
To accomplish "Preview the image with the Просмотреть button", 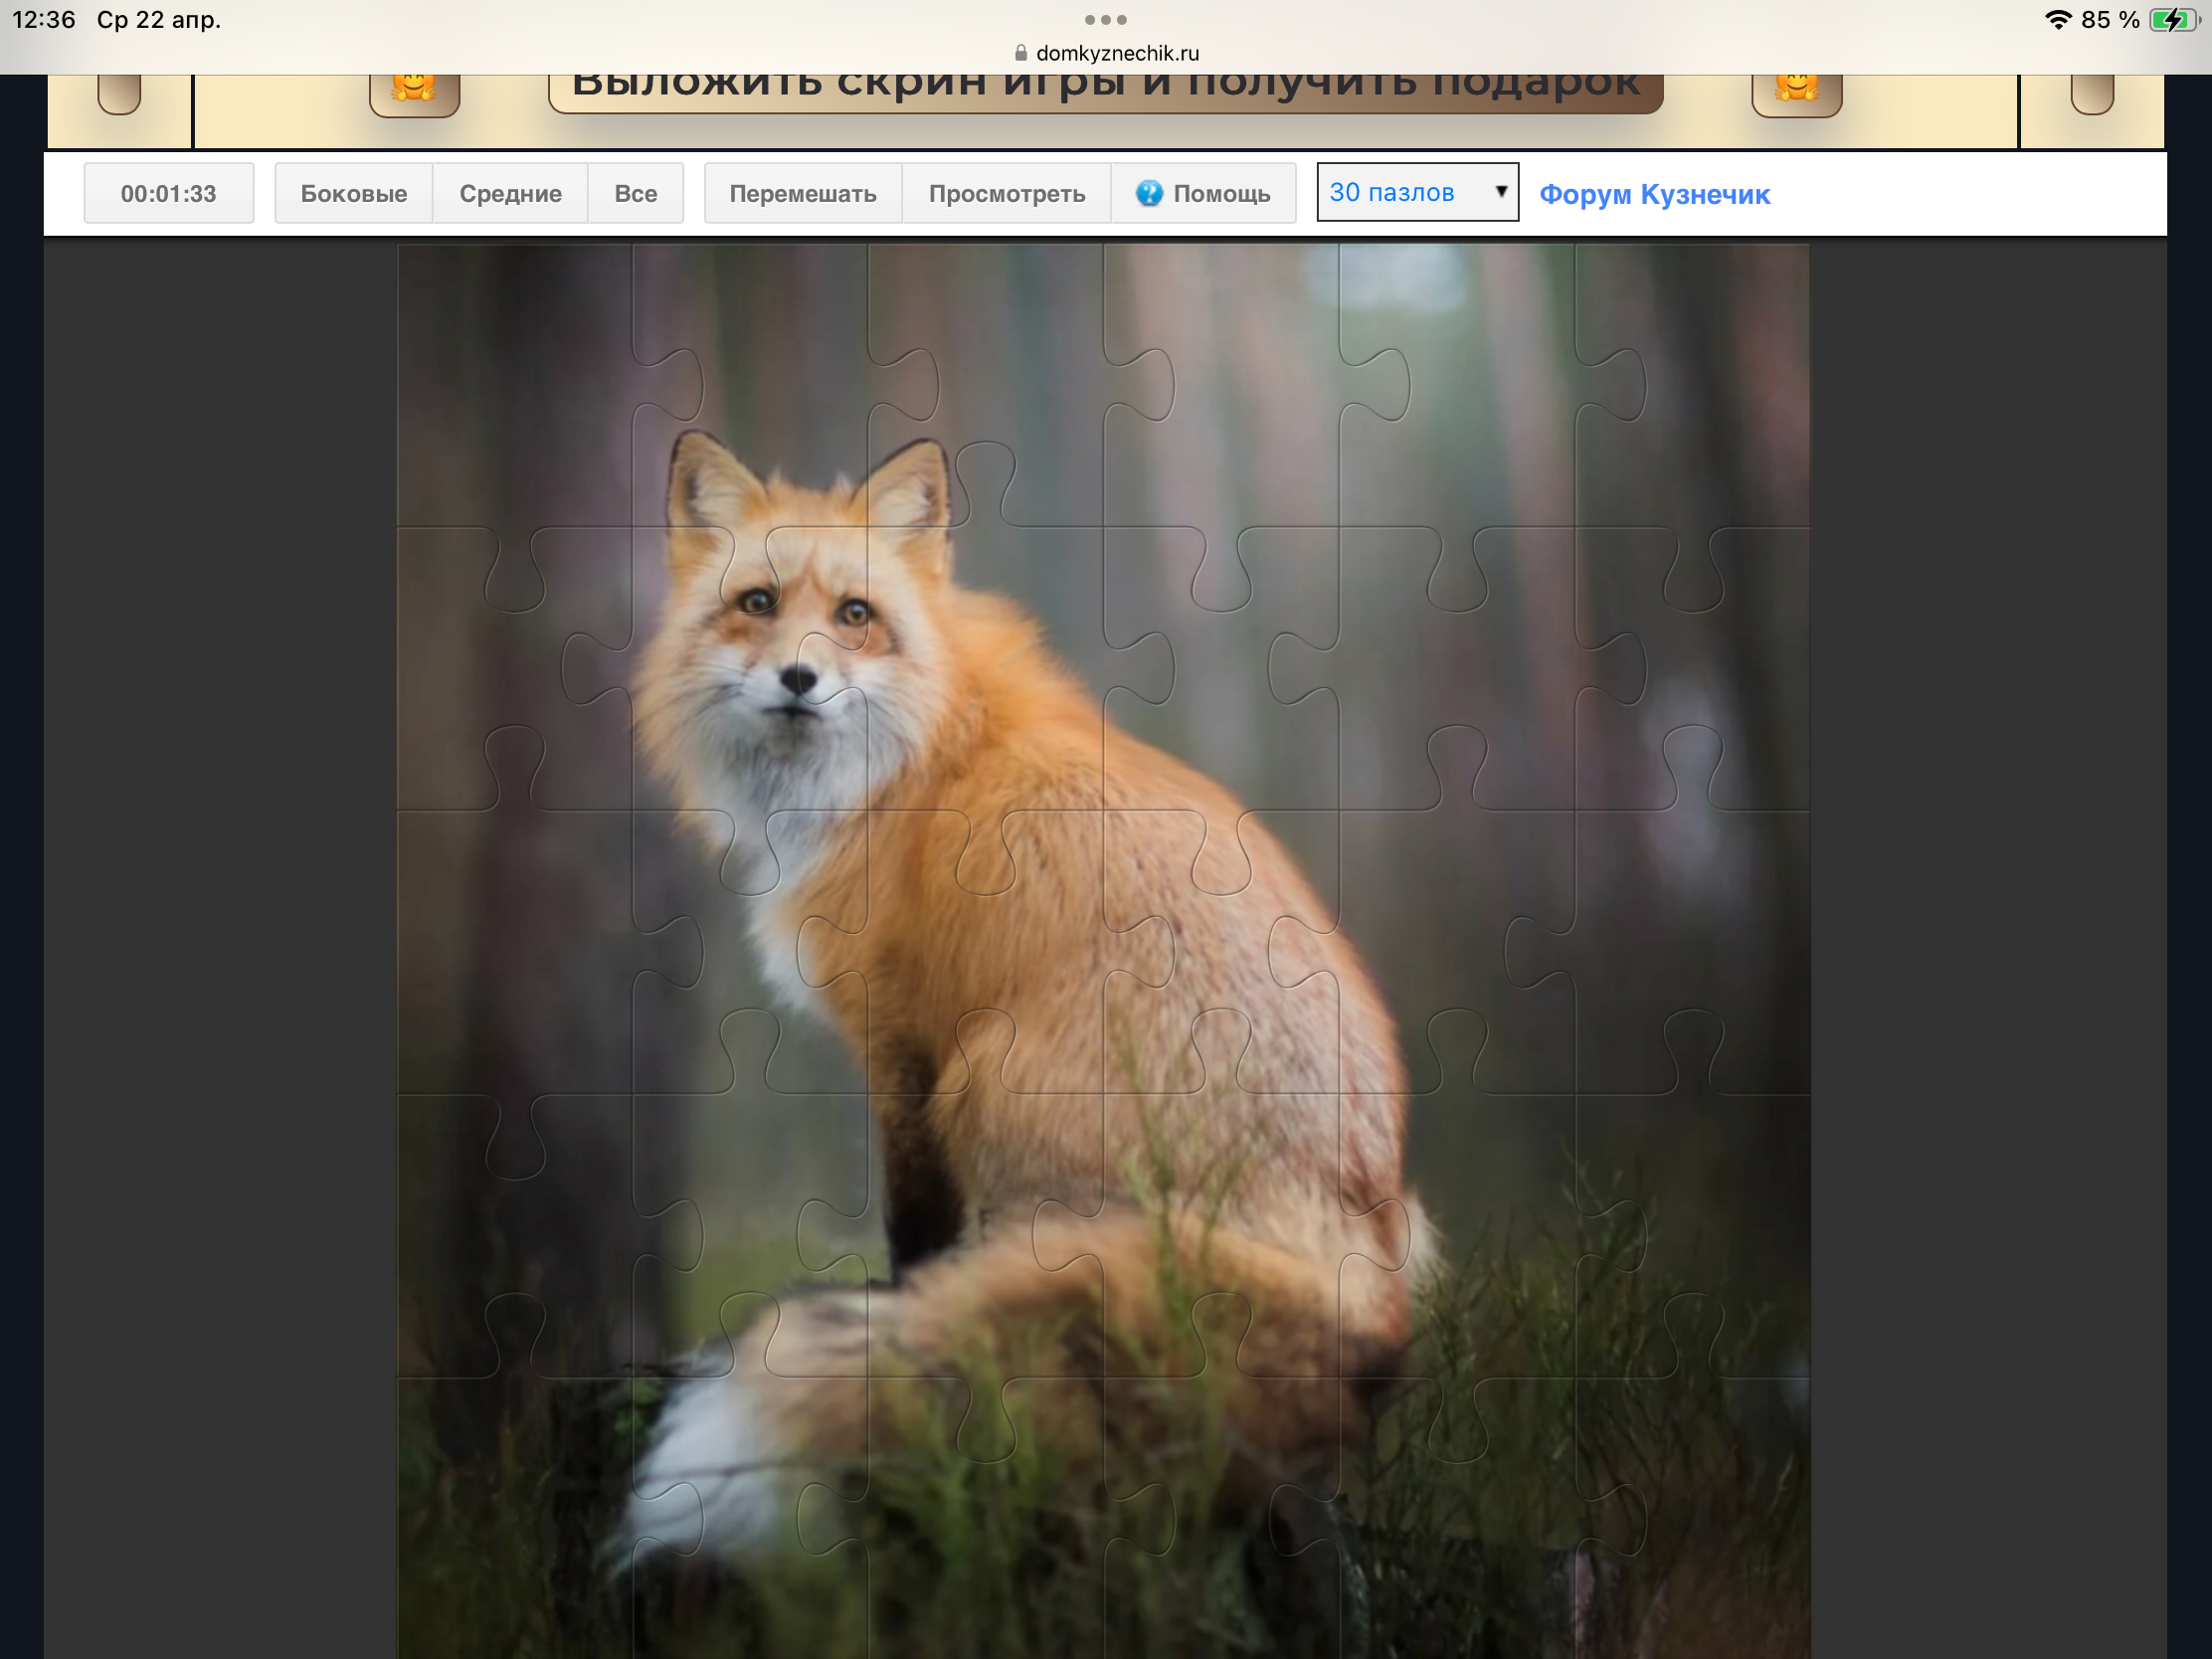I will (1007, 193).
